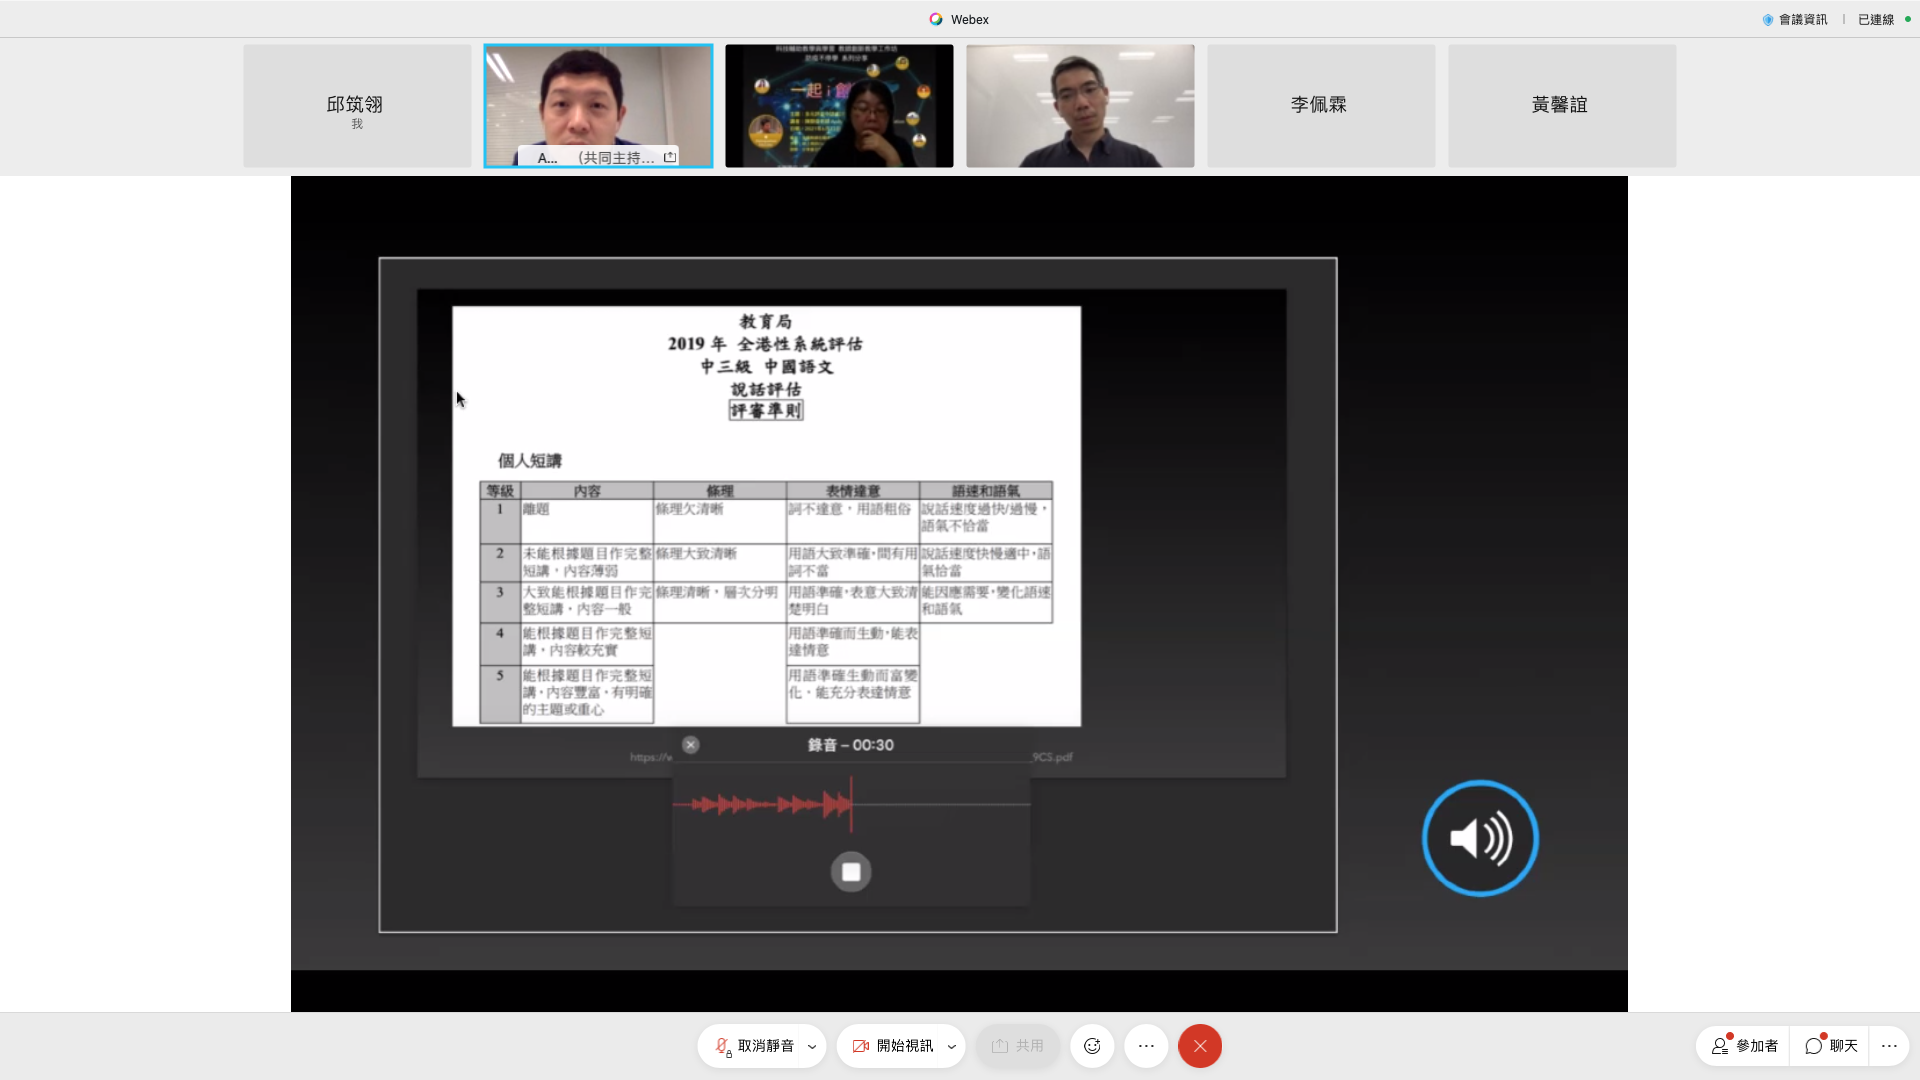The height and width of the screenshot is (1080, 1920).
Task: Select participant tile 李佩霖
Action: click(1320, 105)
